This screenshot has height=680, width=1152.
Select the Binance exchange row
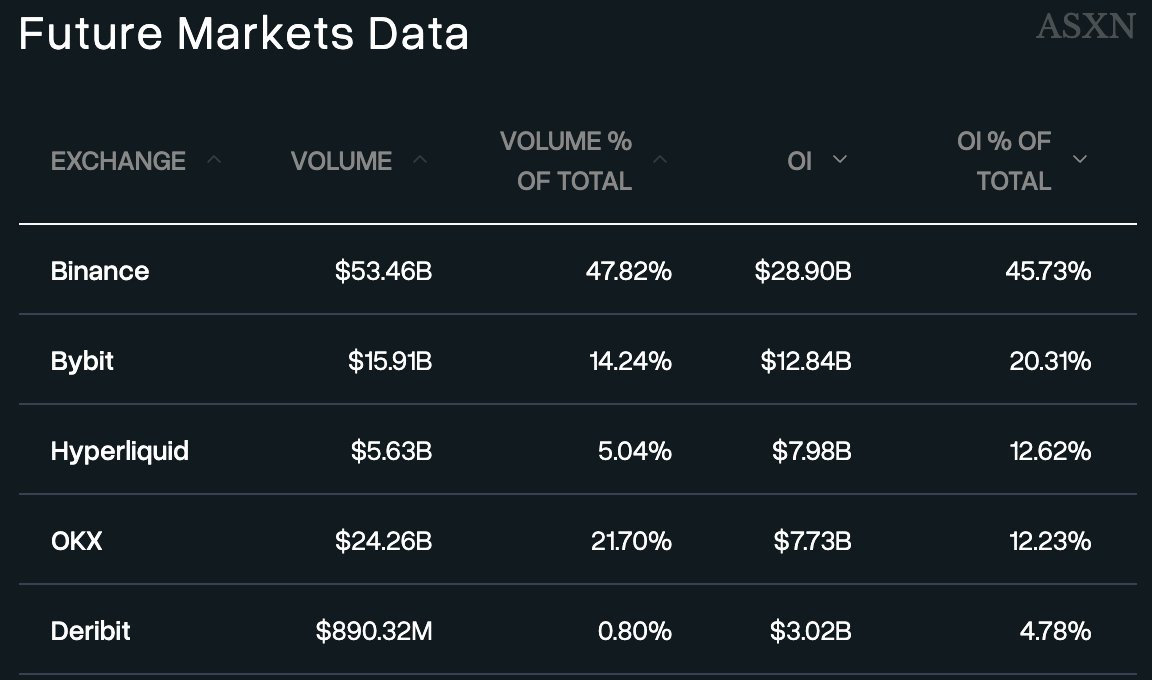click(x=100, y=271)
